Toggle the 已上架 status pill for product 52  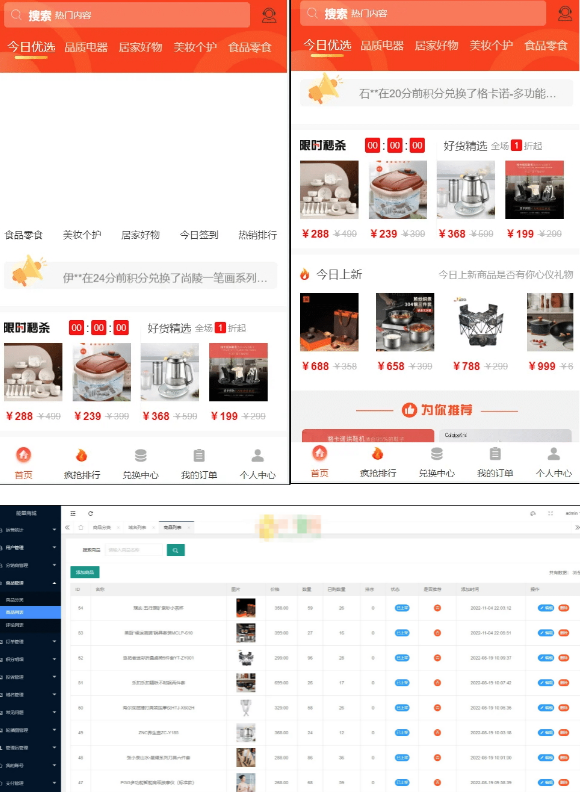[x=402, y=658]
